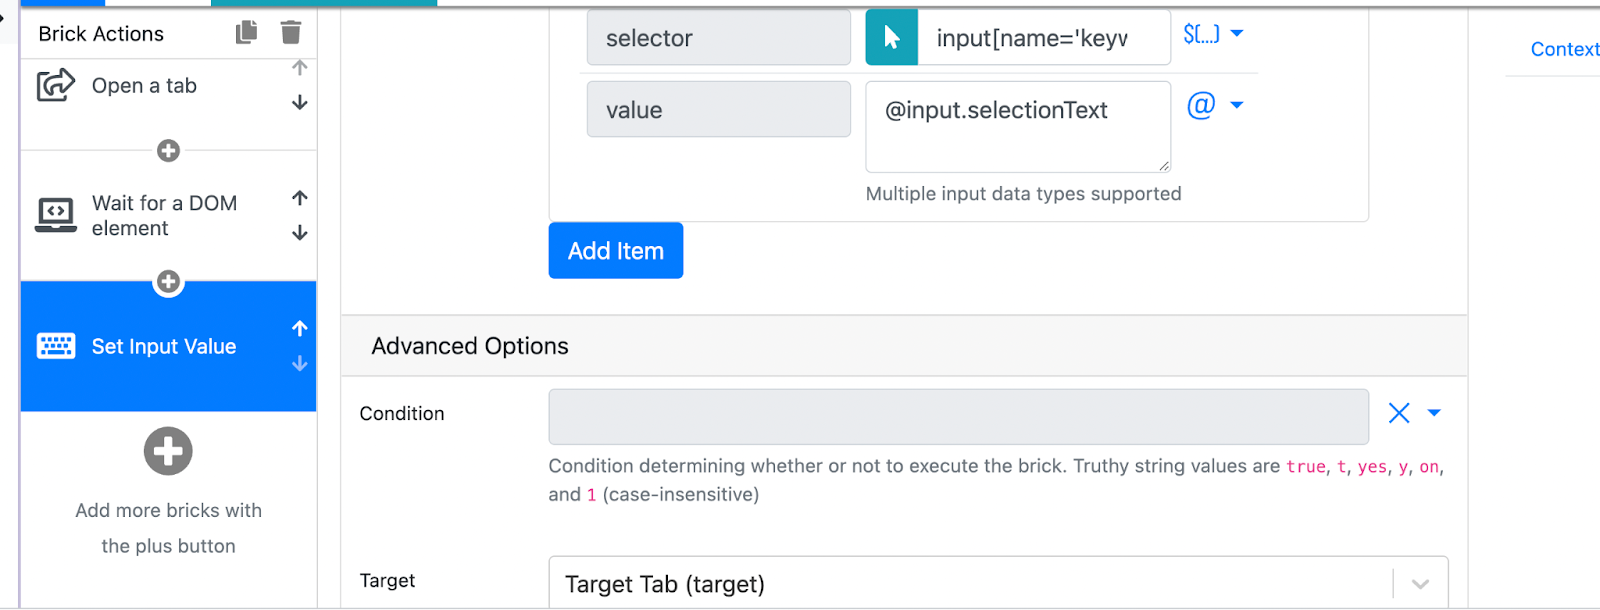
Task: Move Wait for DOM element brick up
Action: pyautogui.click(x=299, y=198)
